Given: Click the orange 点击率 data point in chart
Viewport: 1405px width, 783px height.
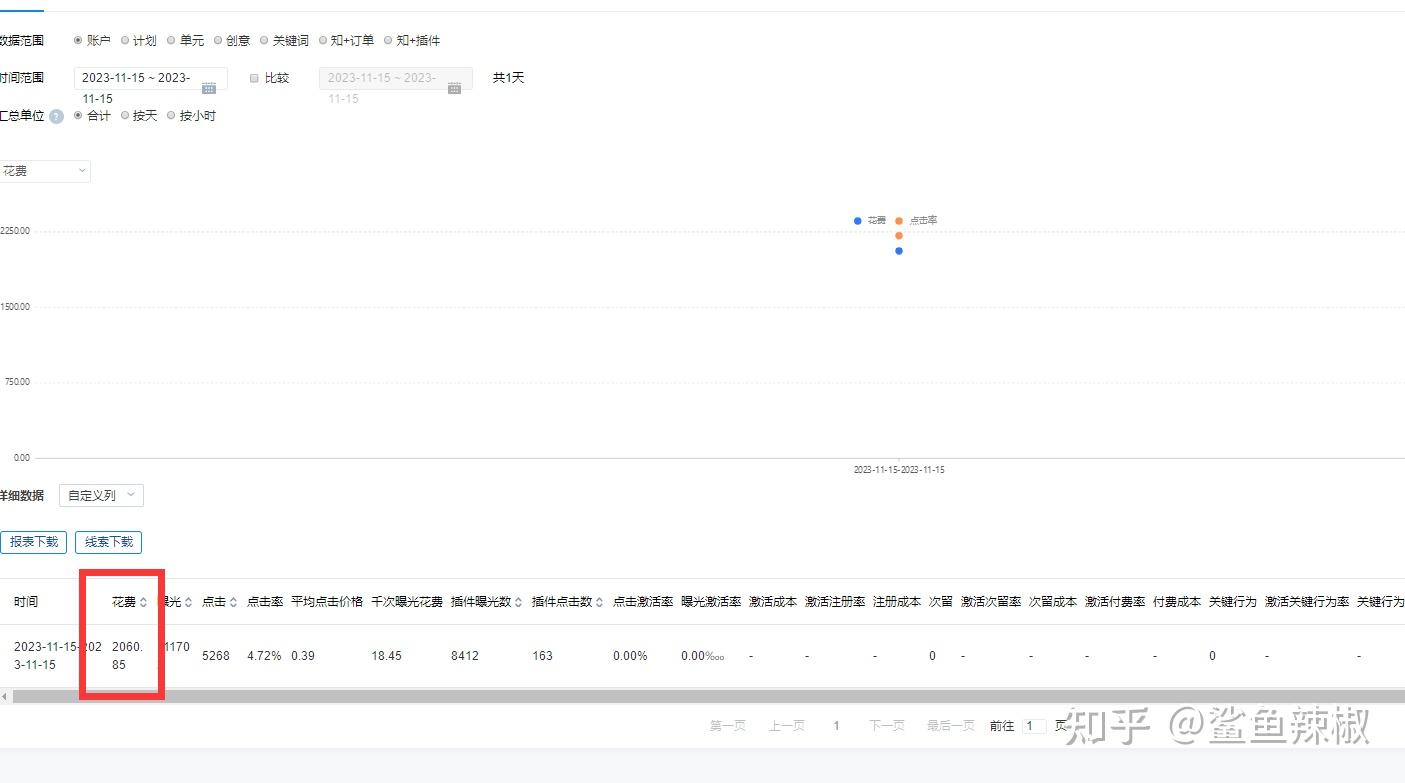Looking at the screenshot, I should tap(899, 236).
